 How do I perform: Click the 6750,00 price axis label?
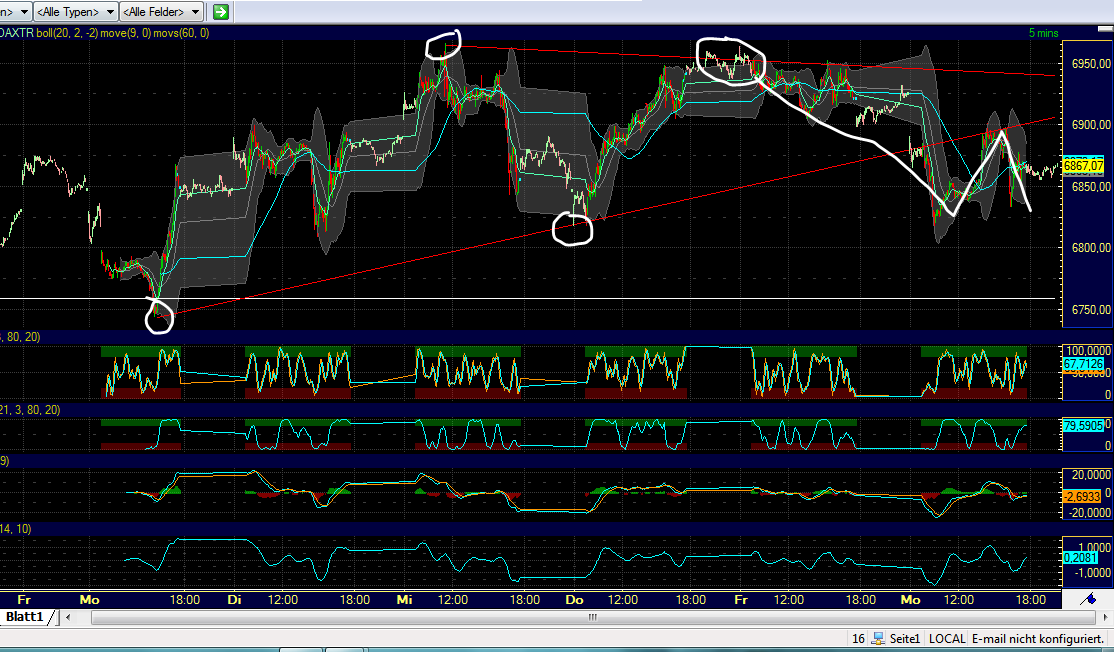click(1091, 310)
